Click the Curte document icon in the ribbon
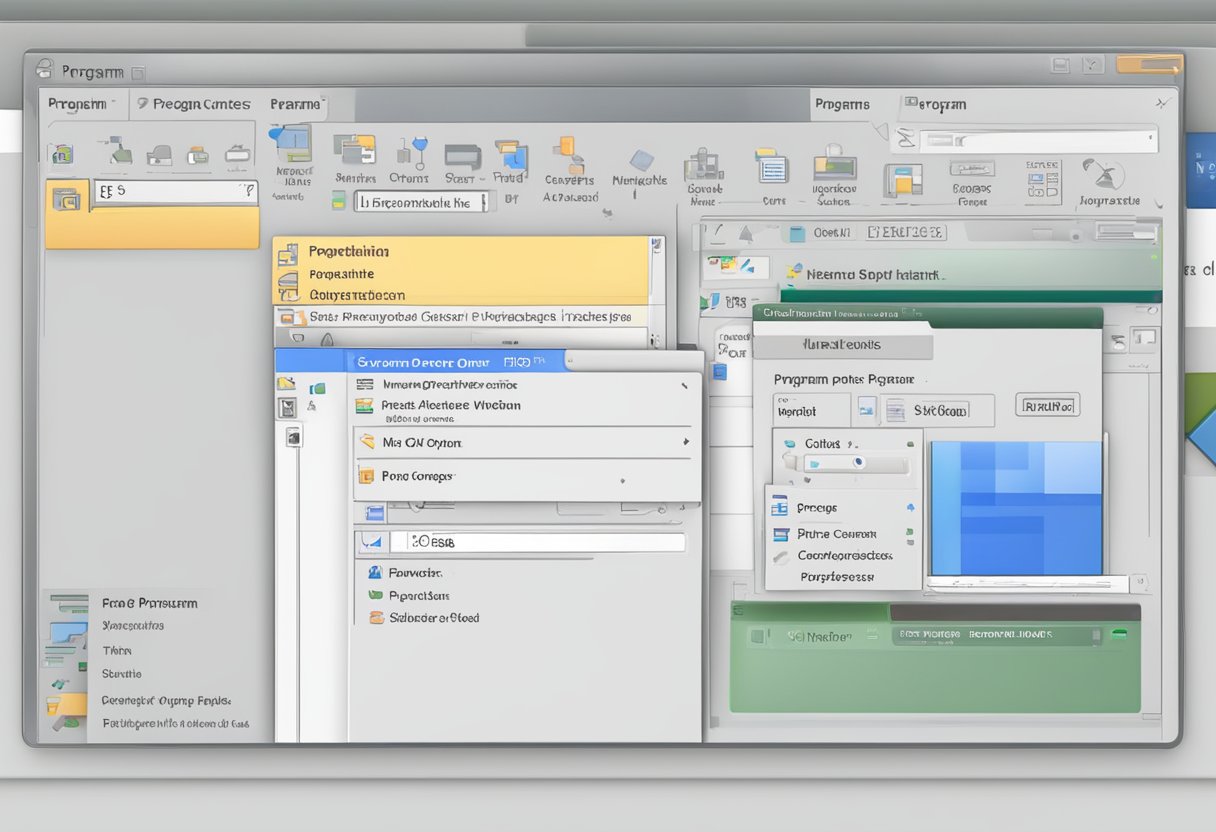Screen dimensions: 1216x832 773,166
